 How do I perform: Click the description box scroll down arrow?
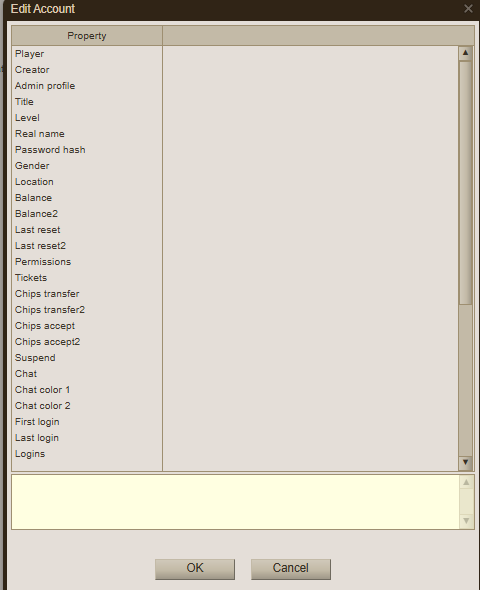[466, 521]
